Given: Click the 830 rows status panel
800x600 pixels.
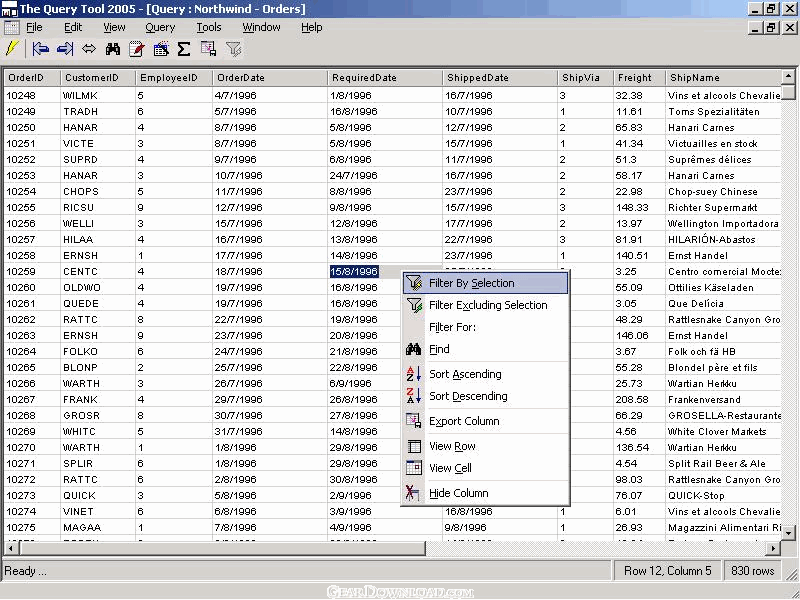Looking at the screenshot, I should coord(753,570).
